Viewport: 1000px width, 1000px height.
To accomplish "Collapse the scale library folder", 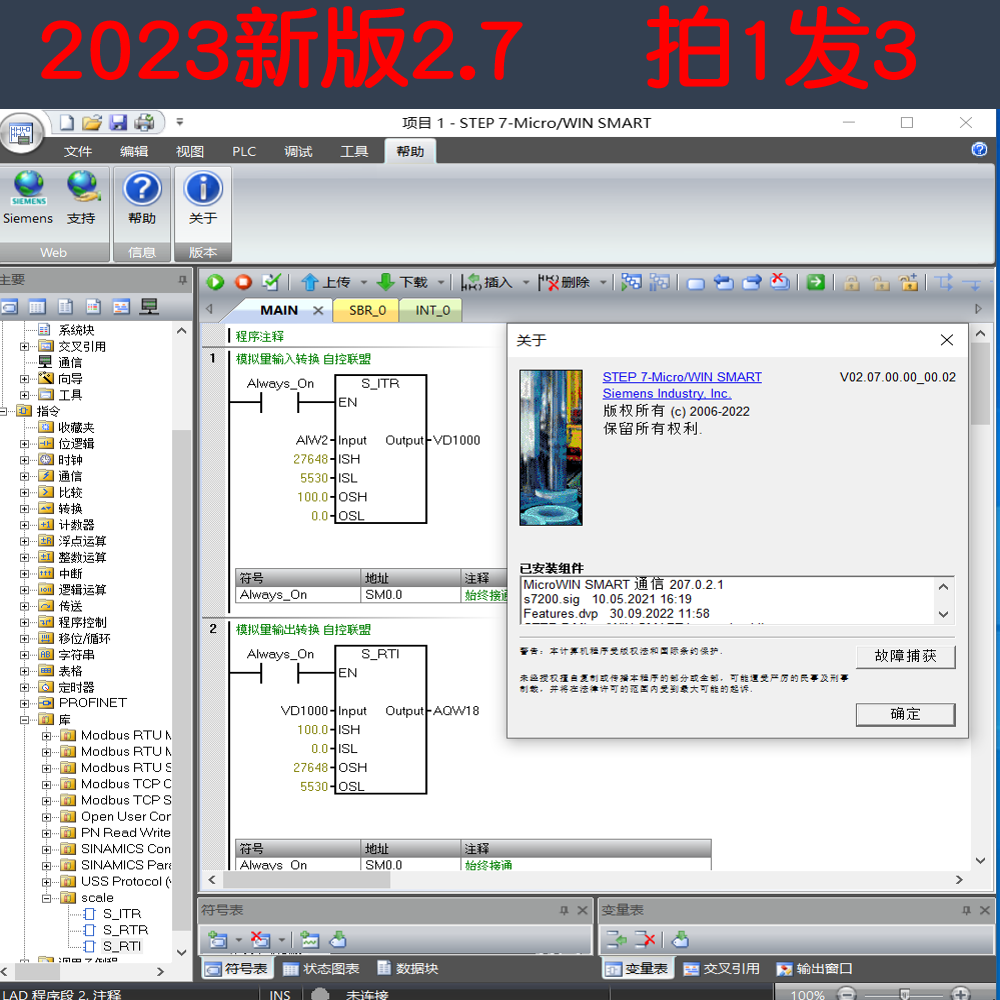I will click(x=47, y=898).
